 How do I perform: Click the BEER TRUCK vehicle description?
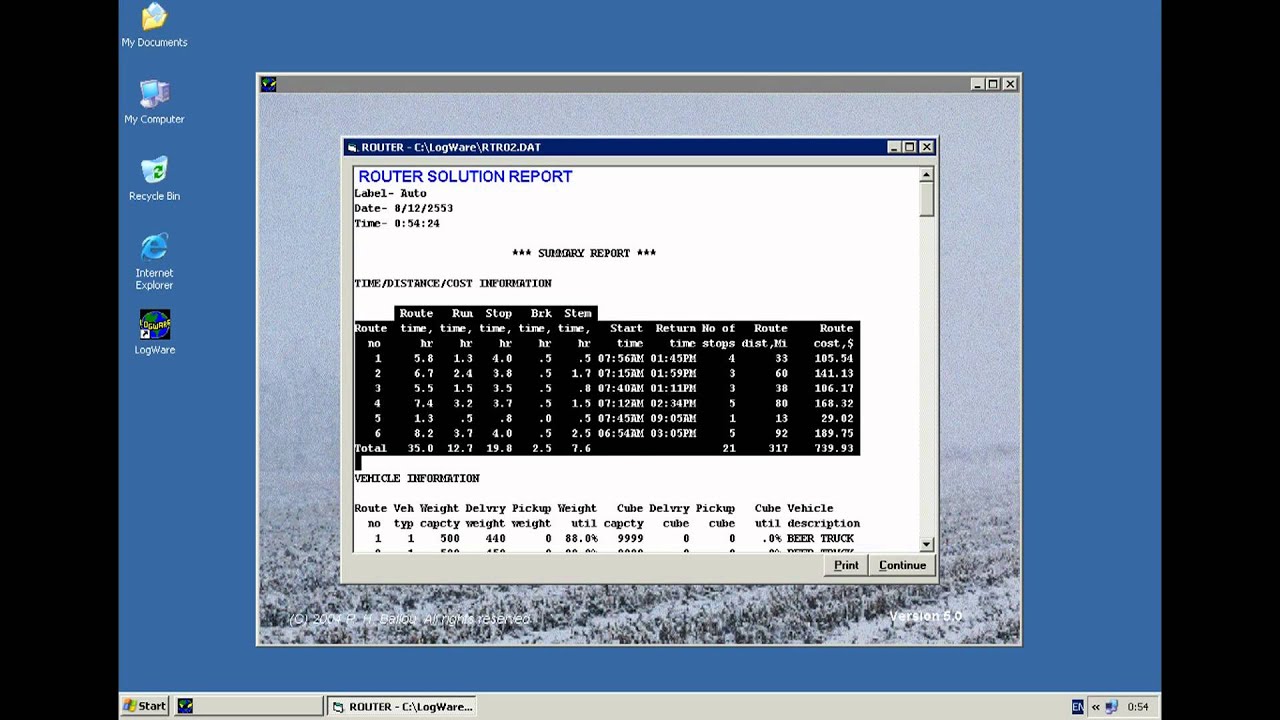pyautogui.click(x=820, y=538)
